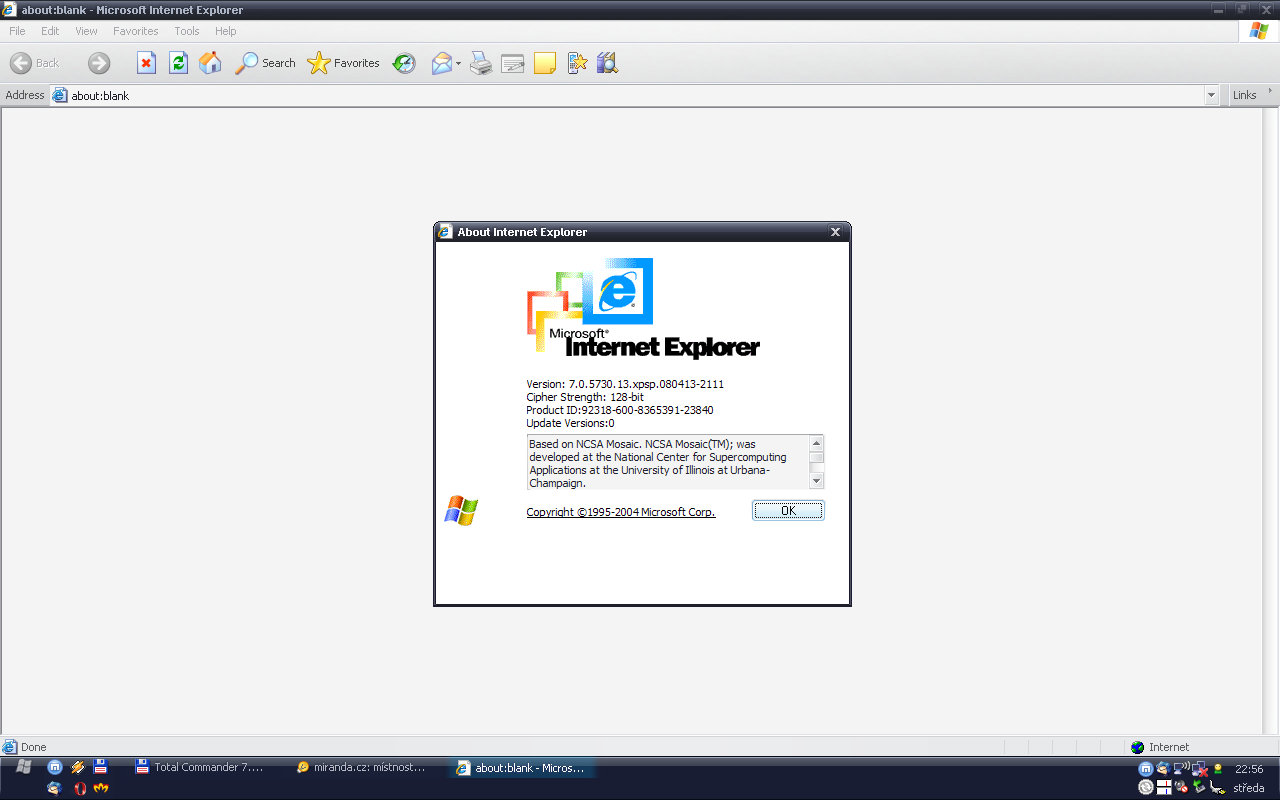Open the Copyright Microsoft Corp. link

621,512
